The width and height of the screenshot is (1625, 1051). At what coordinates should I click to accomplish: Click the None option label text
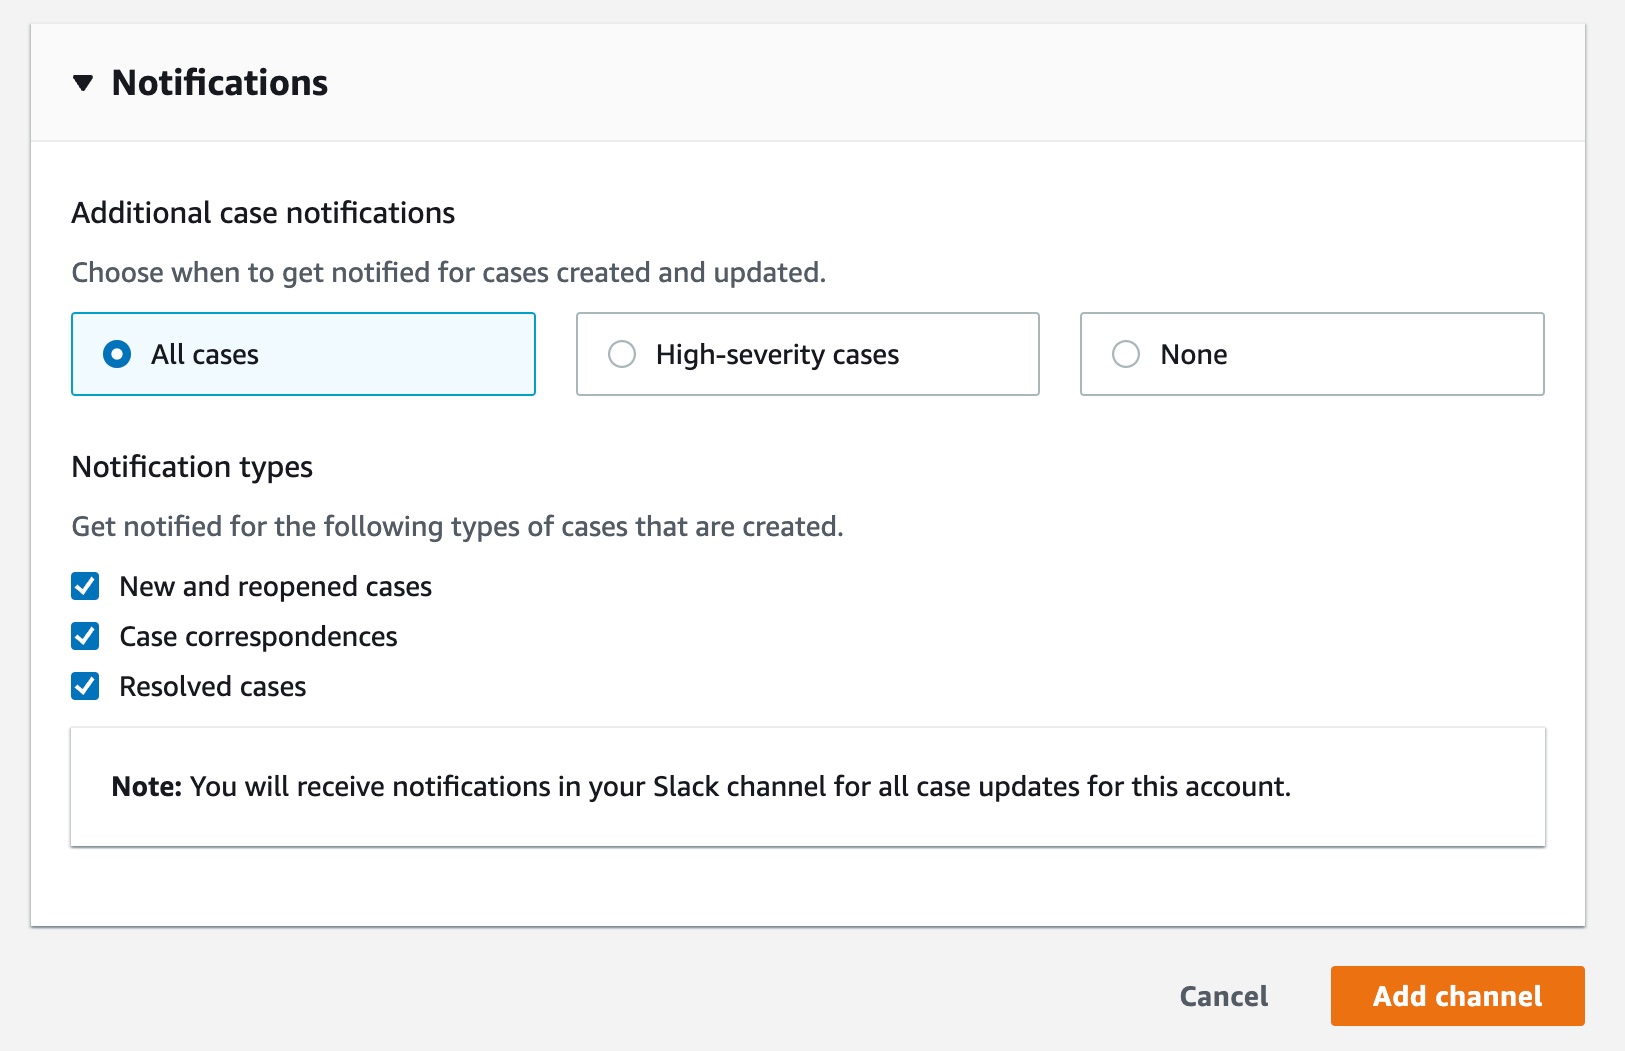(1193, 355)
